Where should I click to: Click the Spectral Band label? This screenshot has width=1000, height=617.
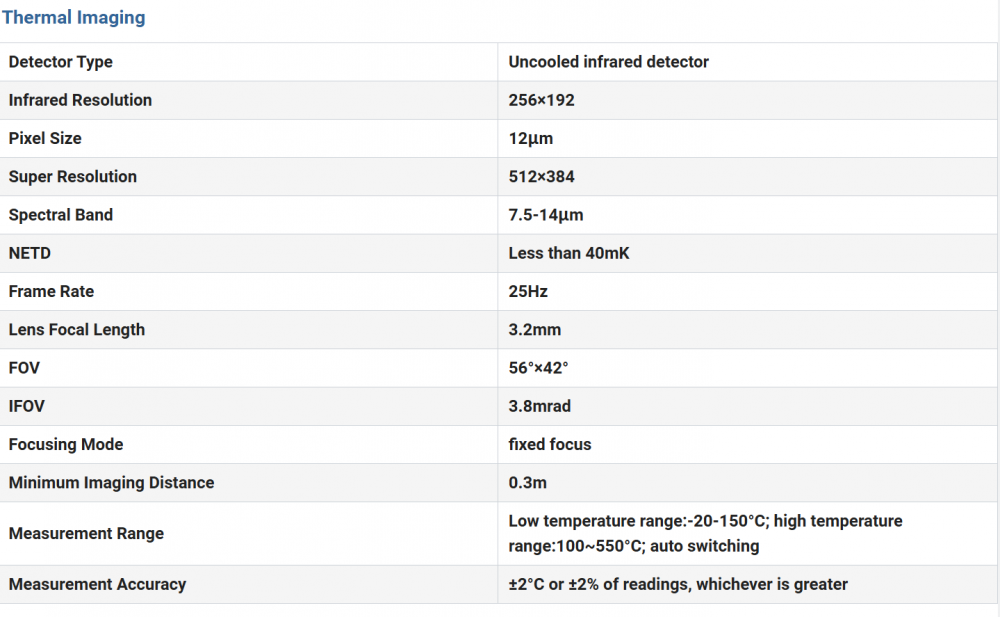pyautogui.click(x=60, y=215)
